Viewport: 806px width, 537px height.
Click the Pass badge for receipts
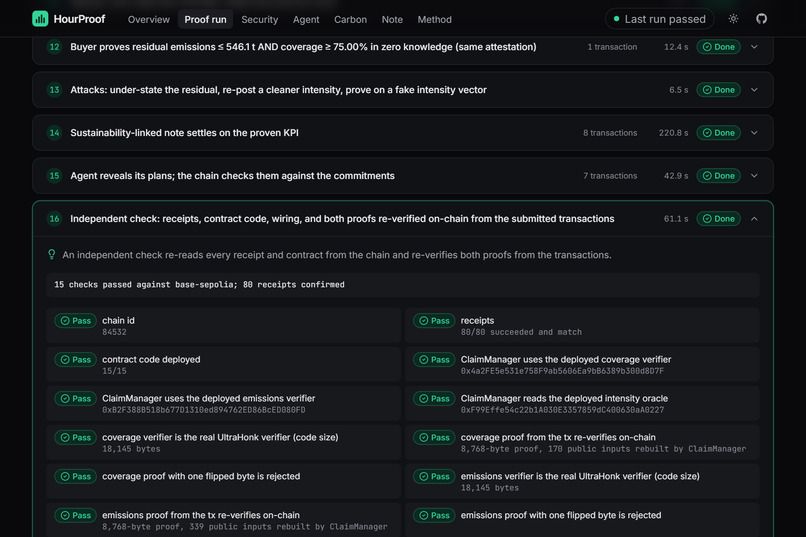pyautogui.click(x=434, y=321)
